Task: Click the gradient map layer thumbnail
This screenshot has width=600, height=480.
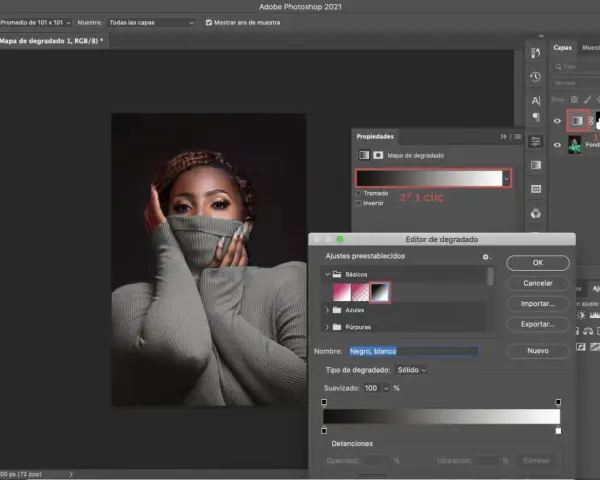Action: click(x=577, y=121)
